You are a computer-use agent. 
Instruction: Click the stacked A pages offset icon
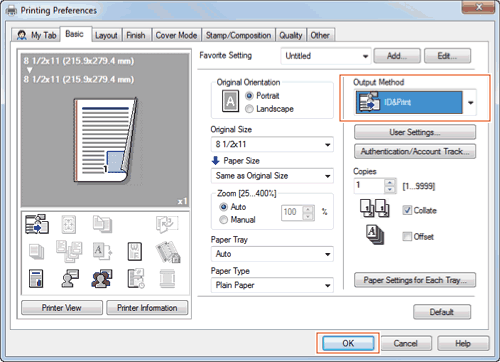tap(375, 235)
